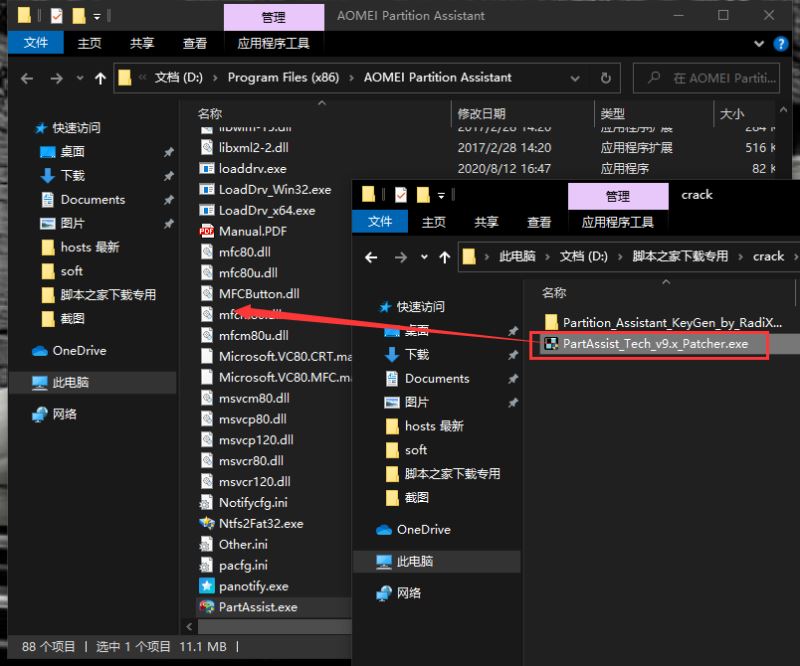Select PartAssist_Tech_v9.x_Patcher.exe in crack window
The height and width of the screenshot is (666, 800).
(x=655, y=343)
